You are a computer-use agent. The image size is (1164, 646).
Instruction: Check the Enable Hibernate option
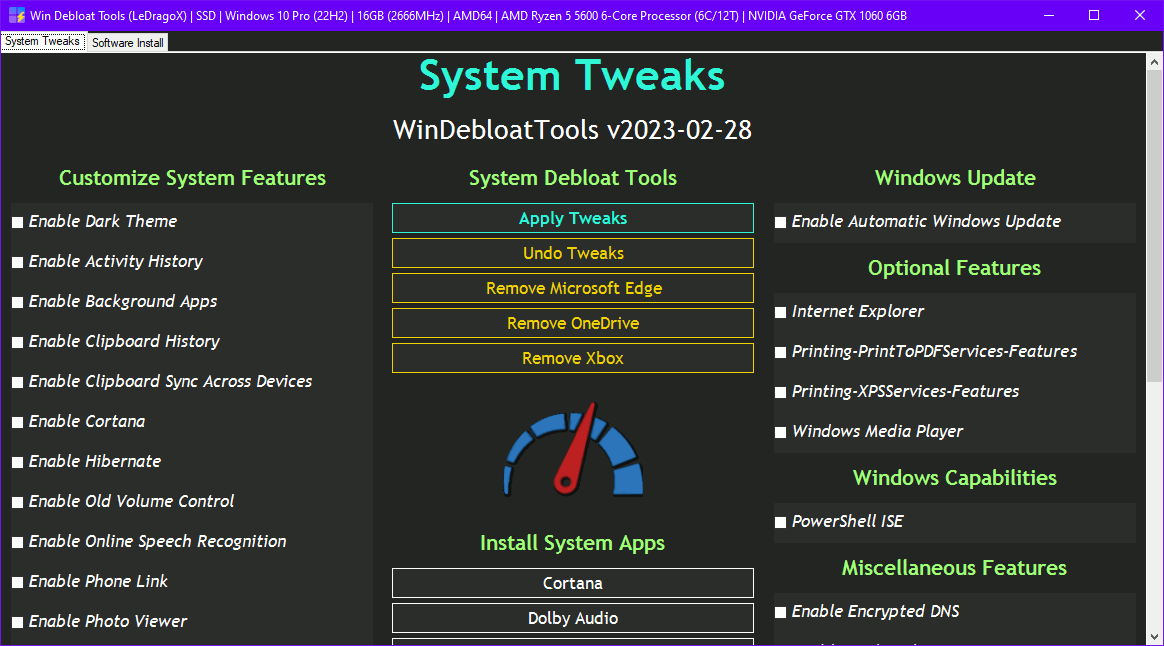click(18, 463)
